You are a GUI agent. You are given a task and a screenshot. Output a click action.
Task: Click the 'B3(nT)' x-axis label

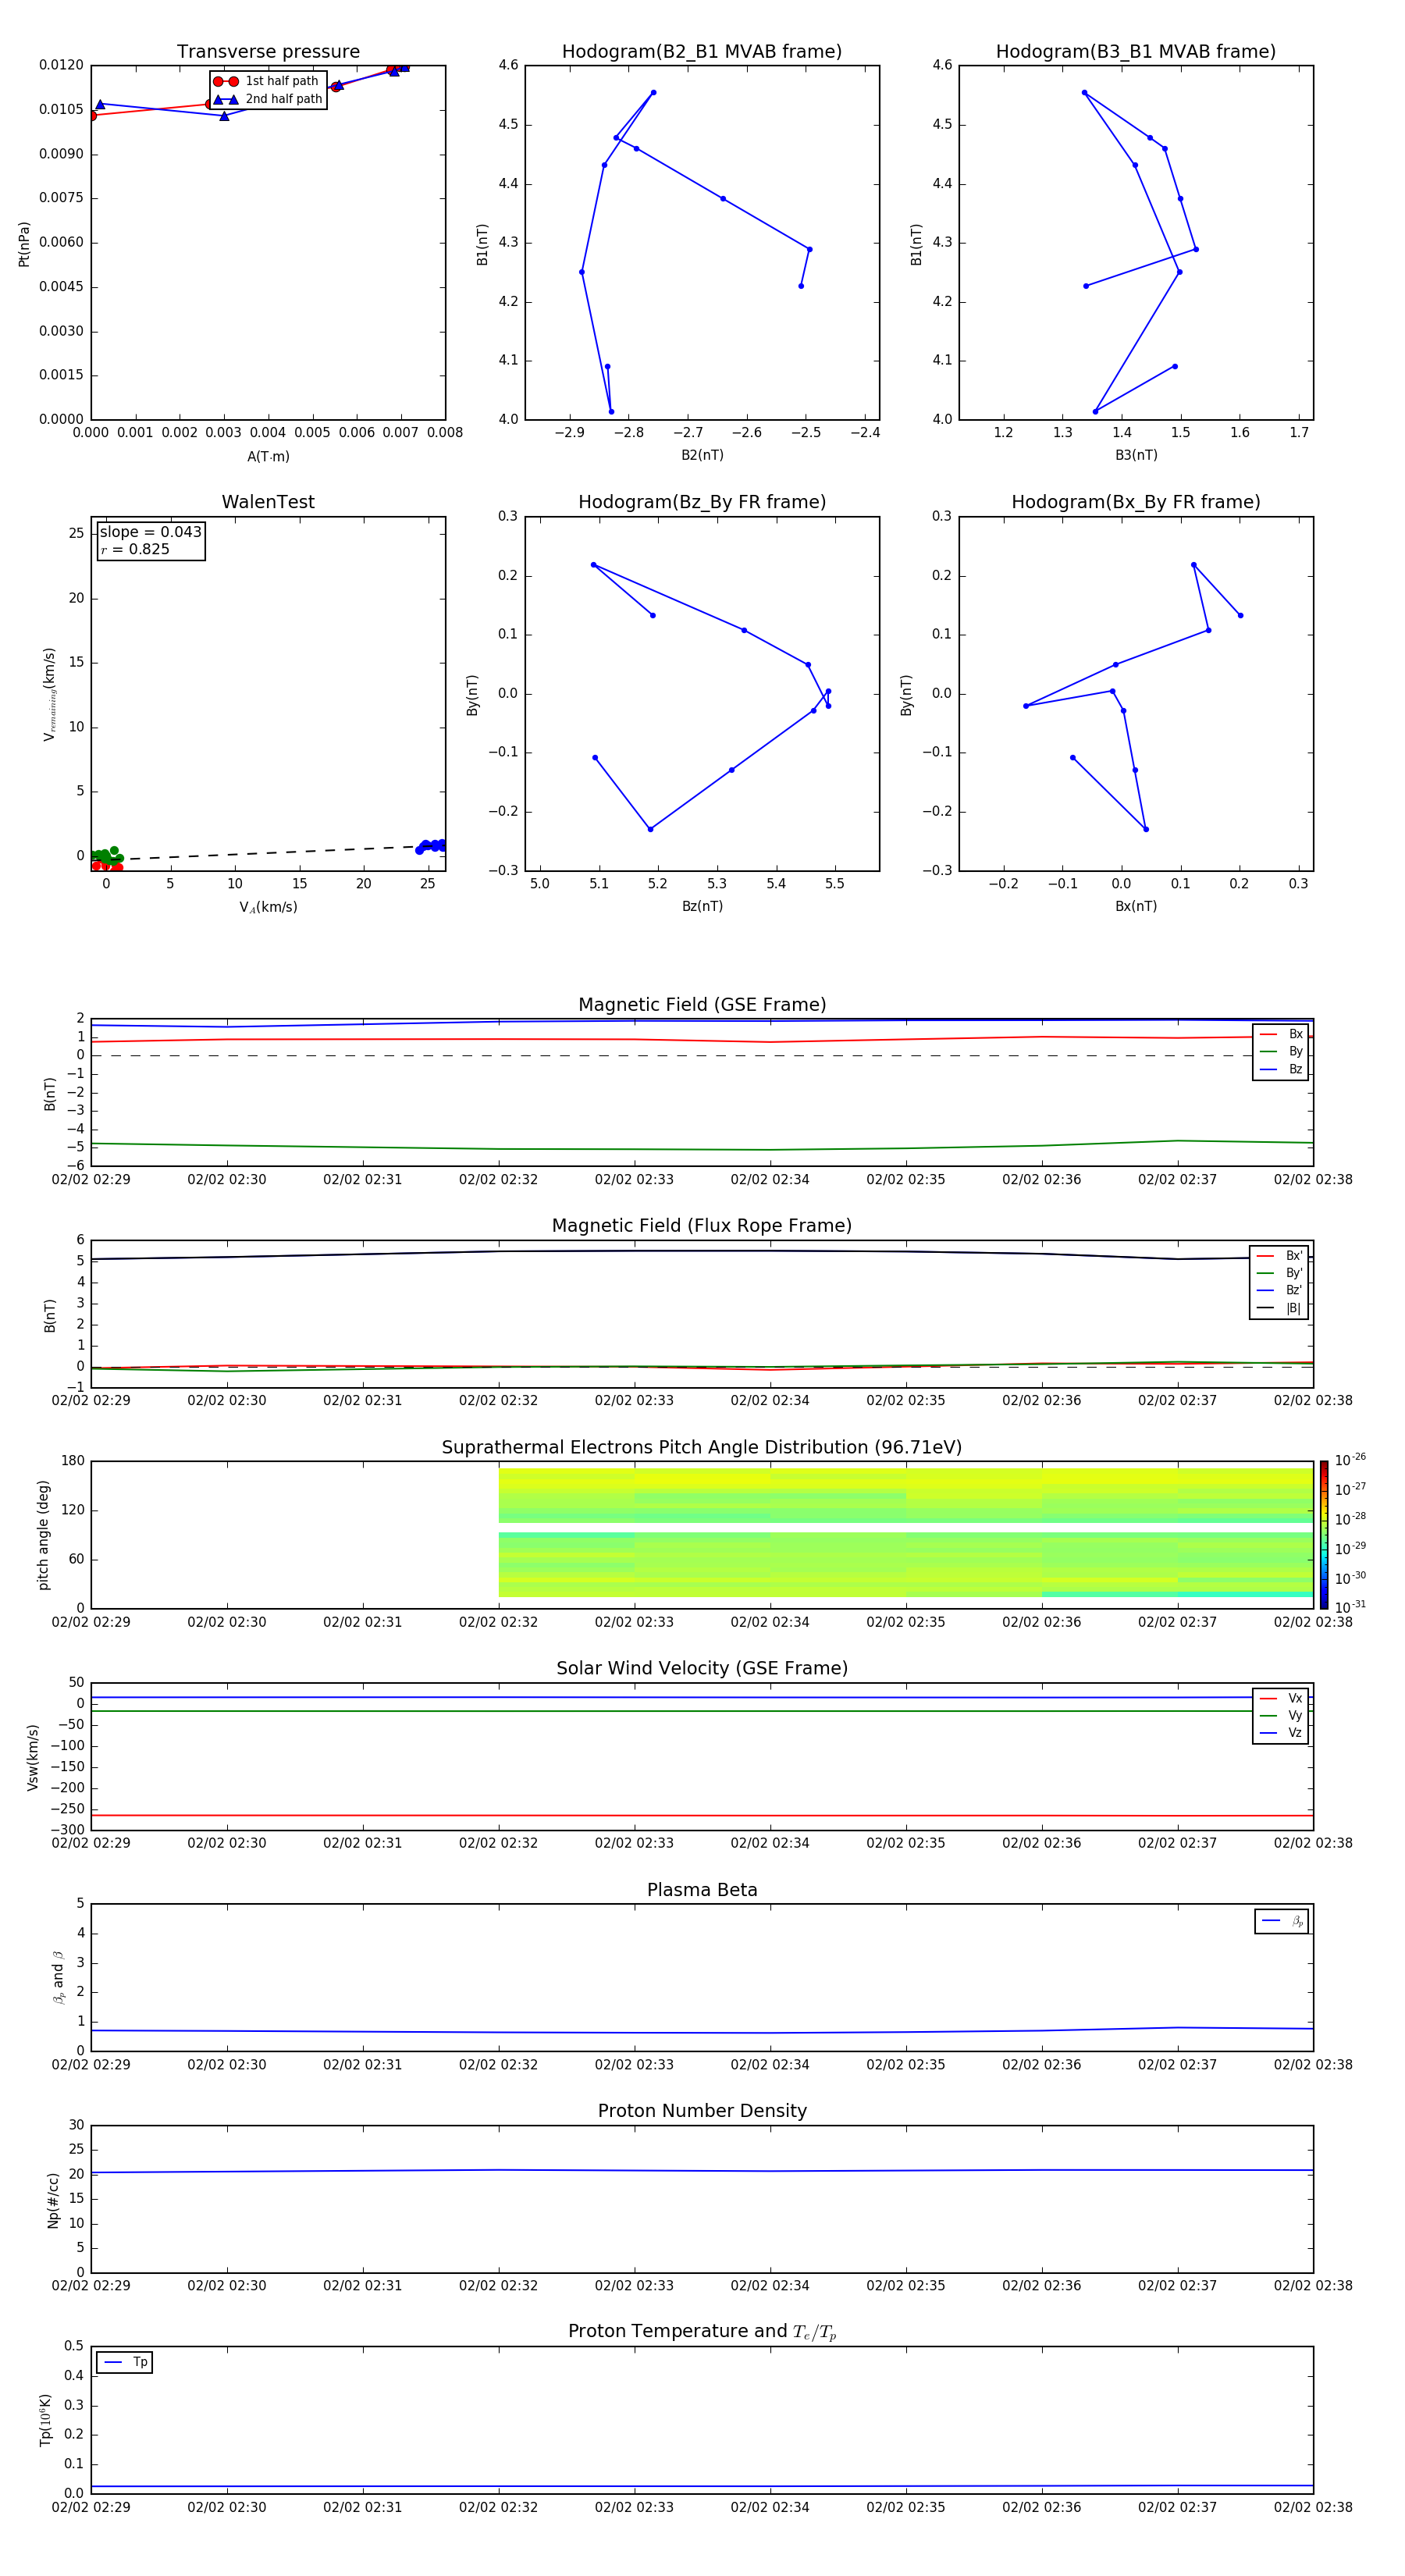tap(1136, 455)
